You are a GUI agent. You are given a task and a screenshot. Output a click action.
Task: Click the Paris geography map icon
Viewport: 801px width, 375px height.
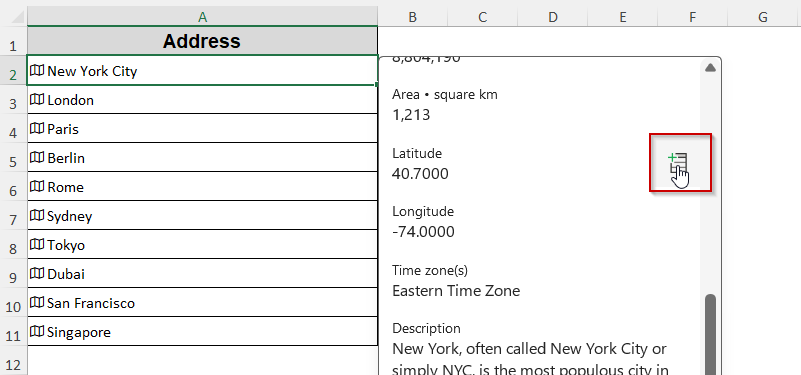coord(37,128)
